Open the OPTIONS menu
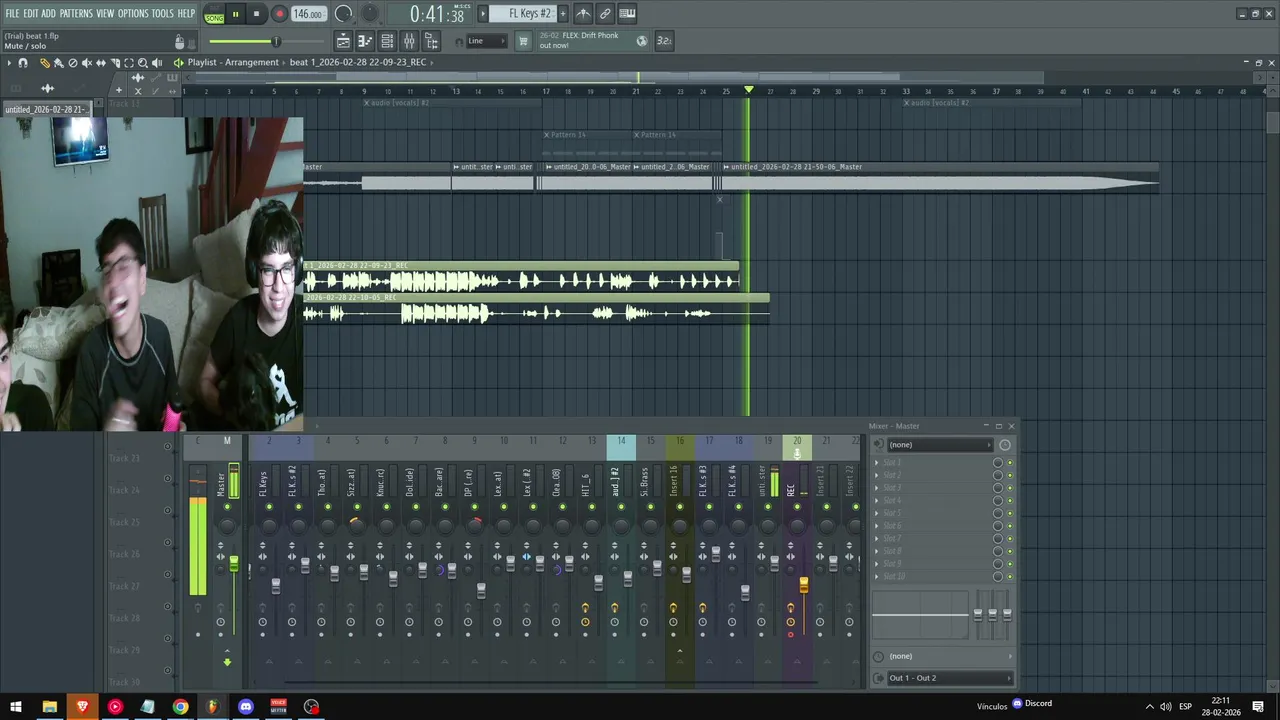Image resolution: width=1280 pixels, height=720 pixels. pos(133,13)
